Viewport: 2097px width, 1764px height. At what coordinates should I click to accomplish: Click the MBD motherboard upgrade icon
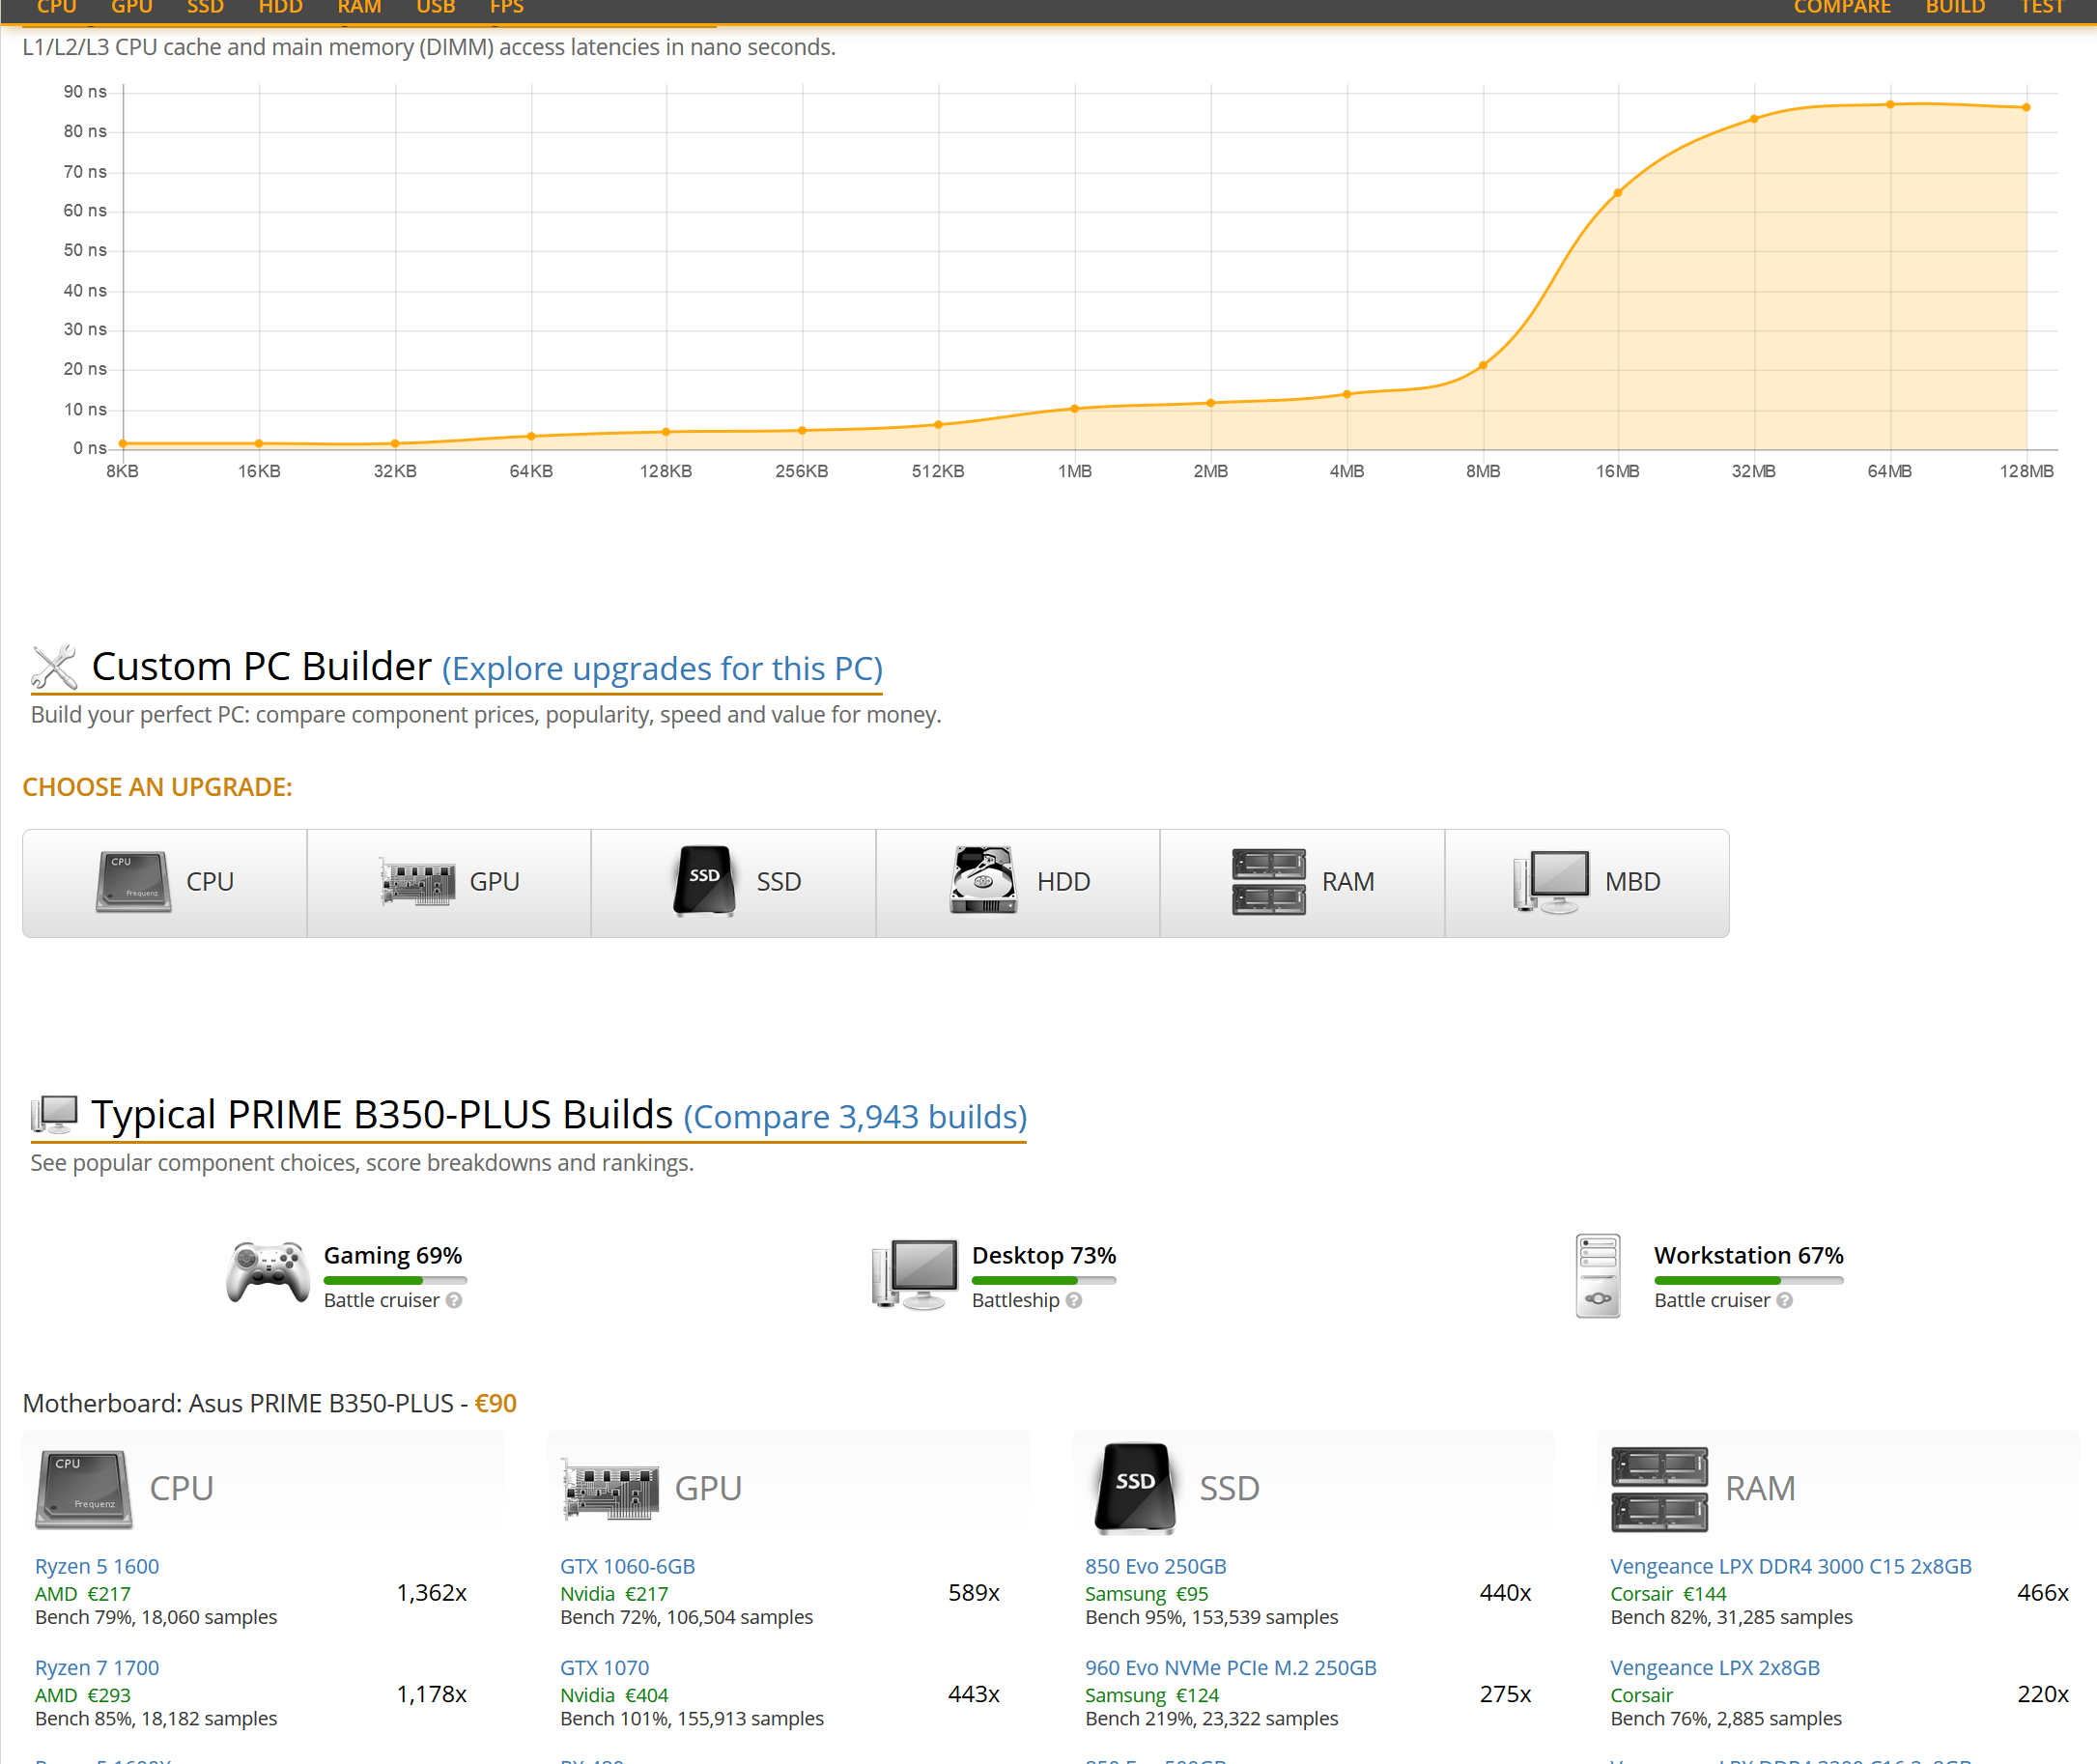(x=1551, y=881)
